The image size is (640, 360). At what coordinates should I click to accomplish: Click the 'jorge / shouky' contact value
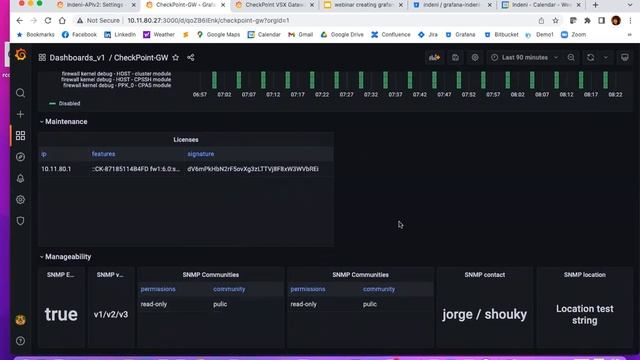tap(484, 314)
